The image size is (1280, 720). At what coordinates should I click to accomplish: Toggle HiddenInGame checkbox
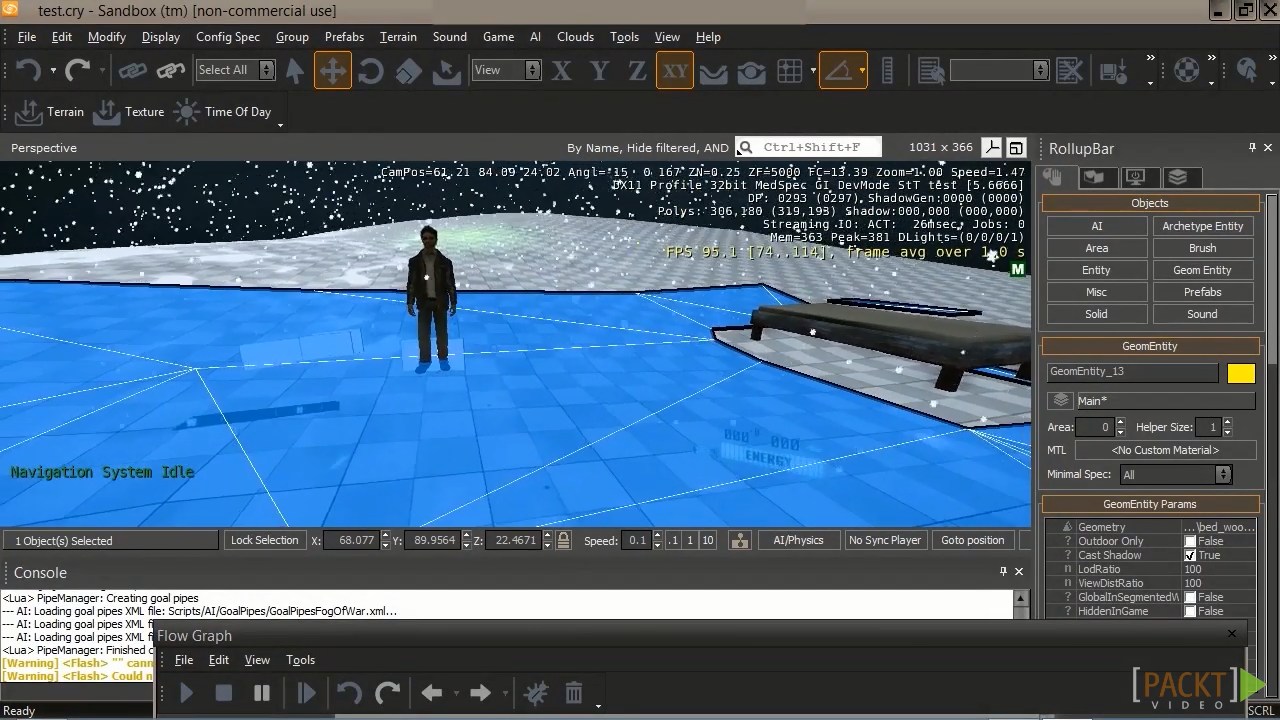[x=1190, y=611]
